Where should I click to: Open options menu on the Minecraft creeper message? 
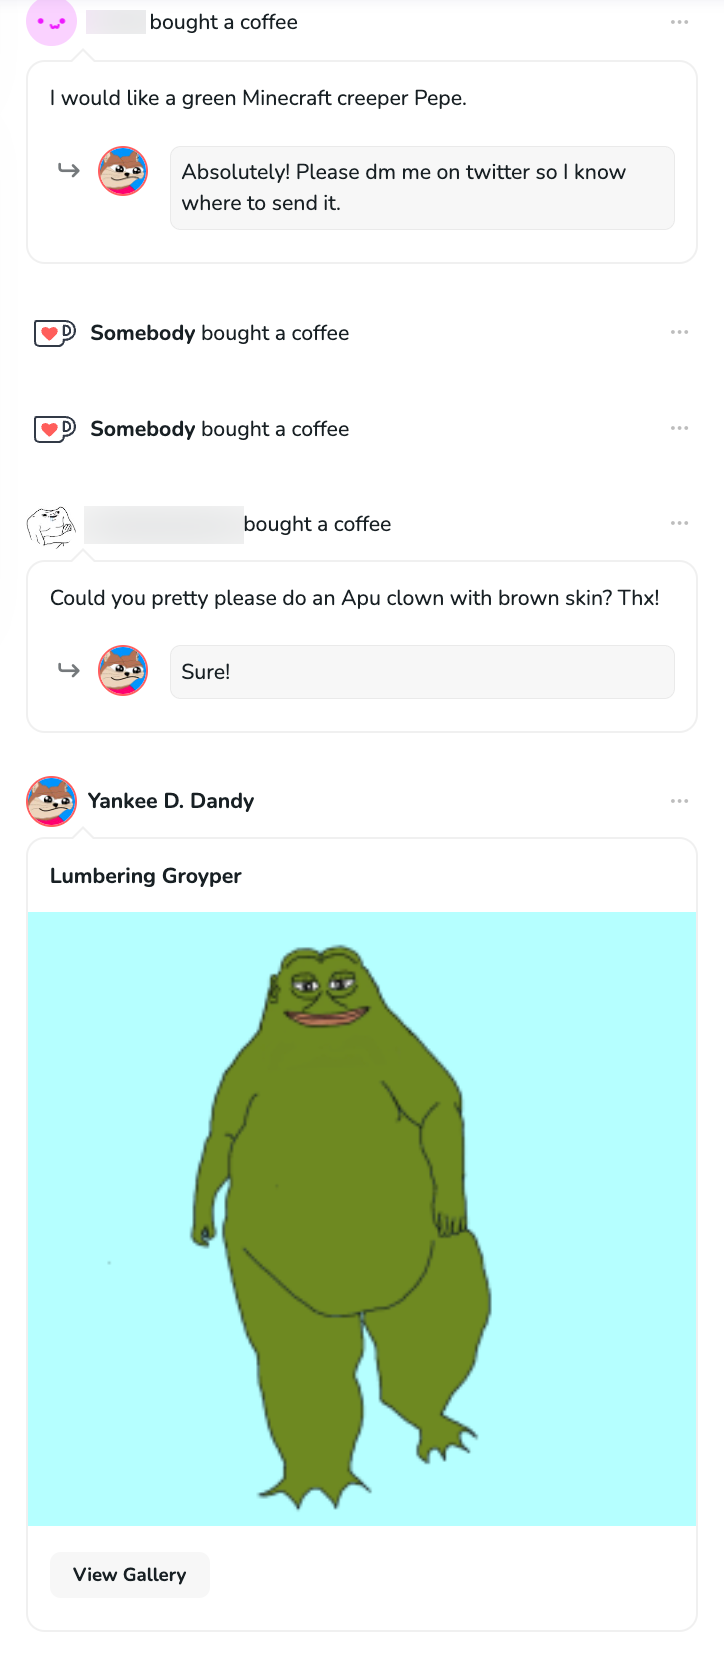pyautogui.click(x=679, y=22)
